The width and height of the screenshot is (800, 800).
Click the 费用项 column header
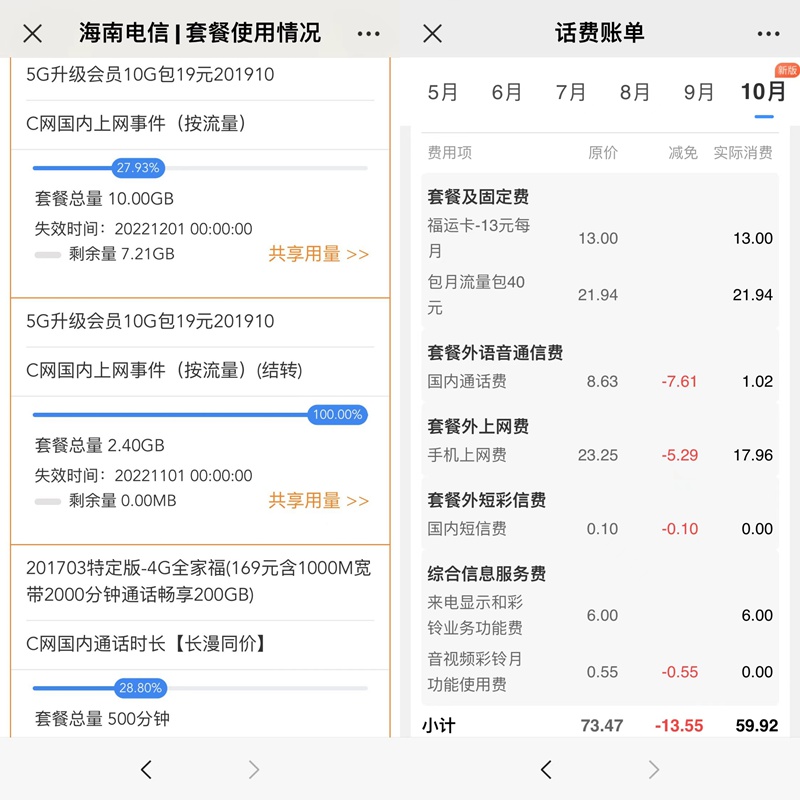[x=449, y=153]
